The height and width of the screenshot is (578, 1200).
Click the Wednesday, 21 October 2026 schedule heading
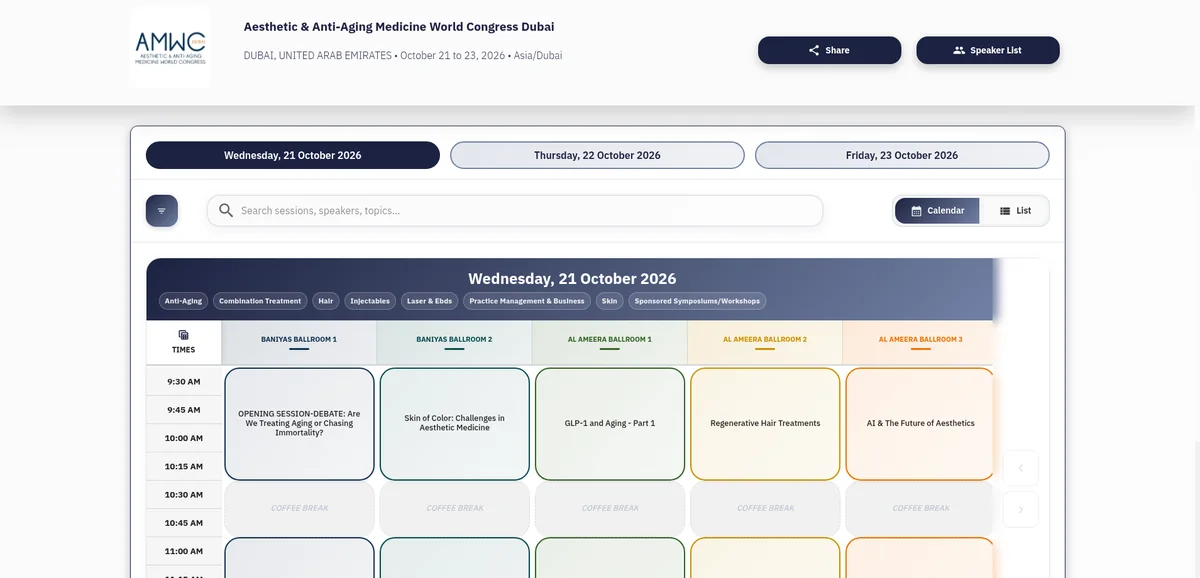coord(572,279)
